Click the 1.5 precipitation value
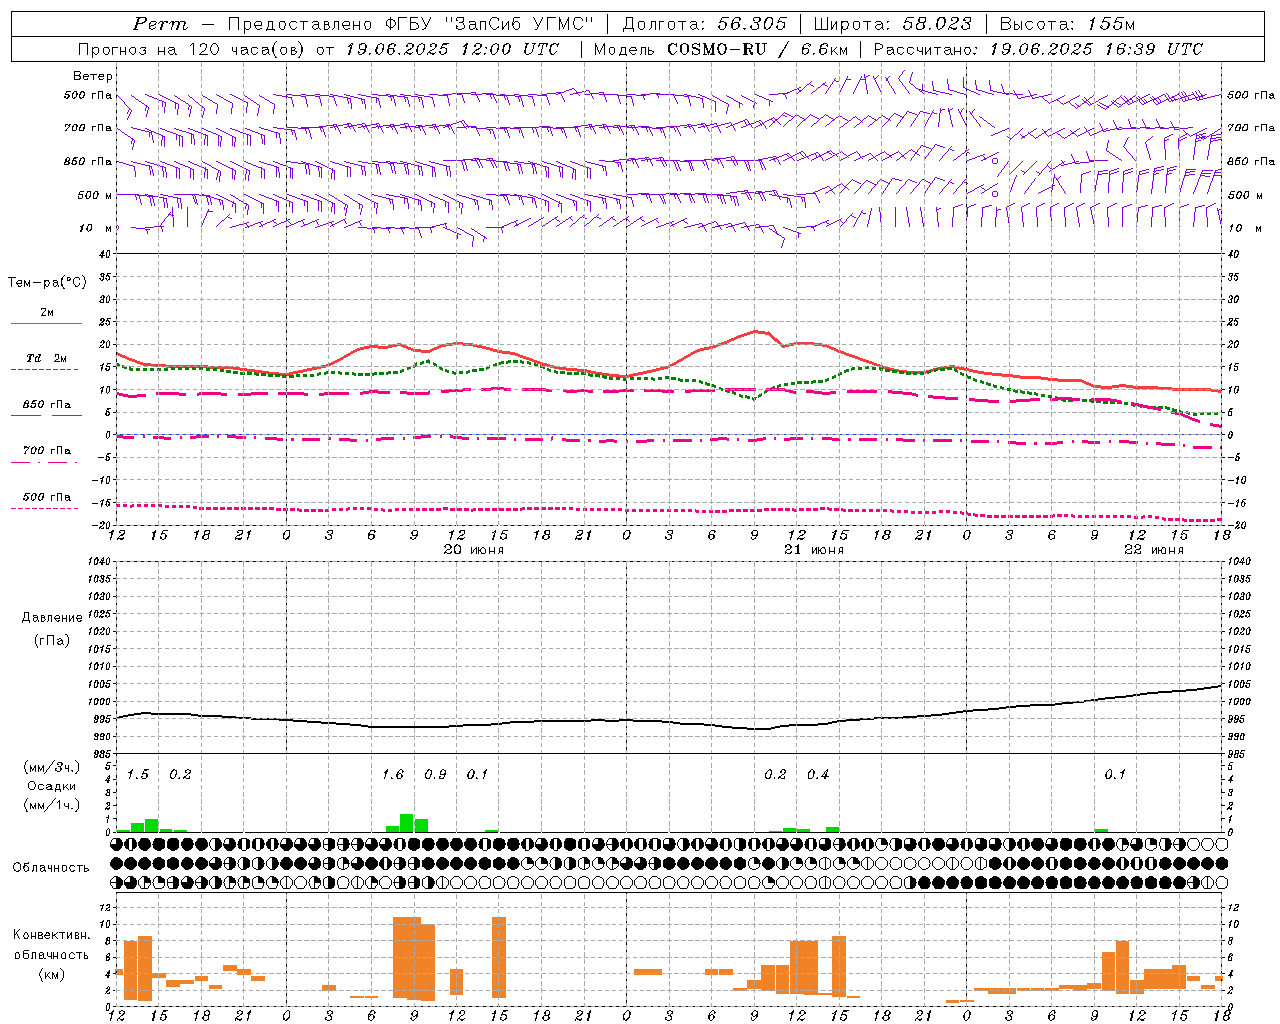Image resolution: width=1280 pixels, height=1024 pixels. 138,775
